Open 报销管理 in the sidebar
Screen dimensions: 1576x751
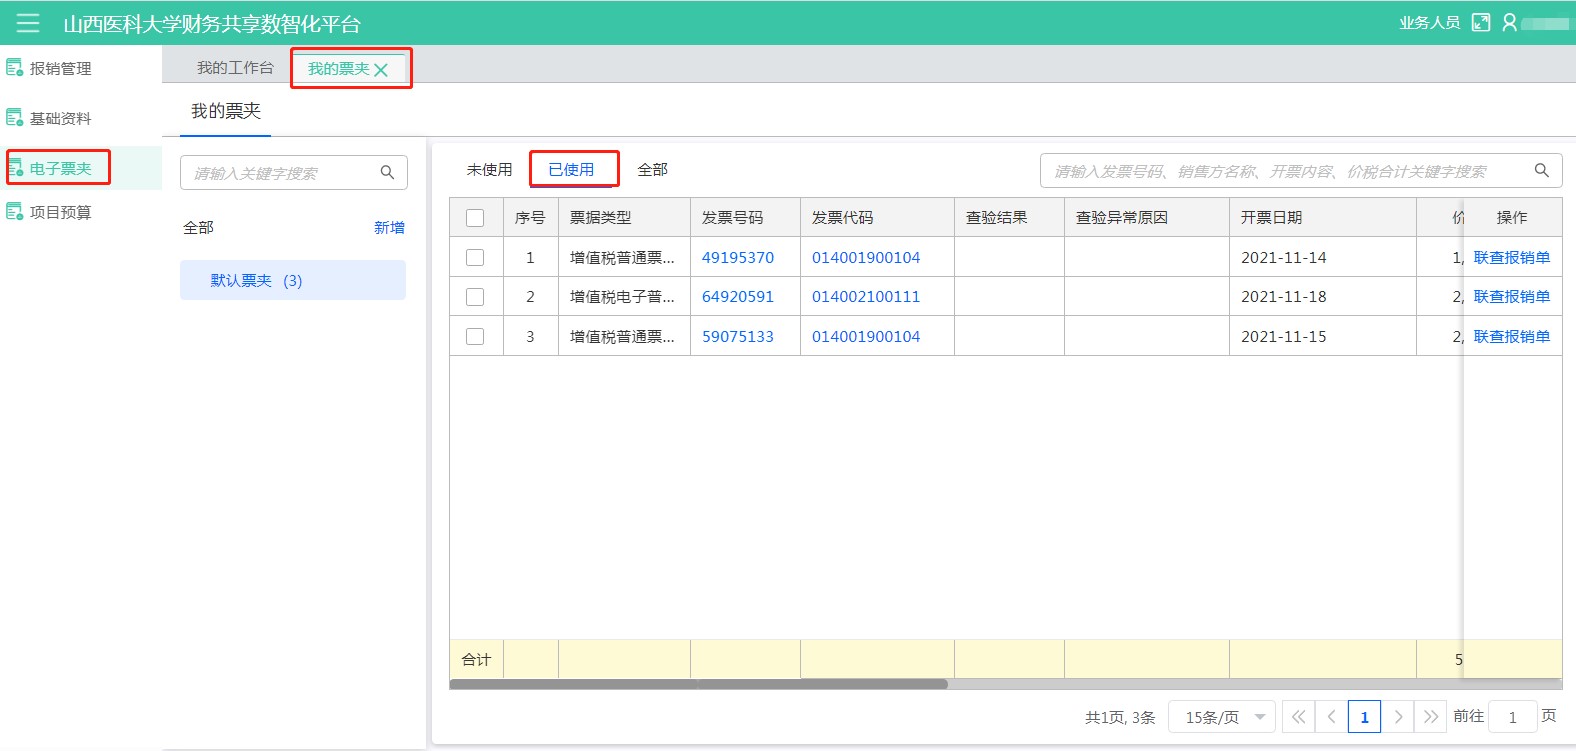(x=60, y=68)
